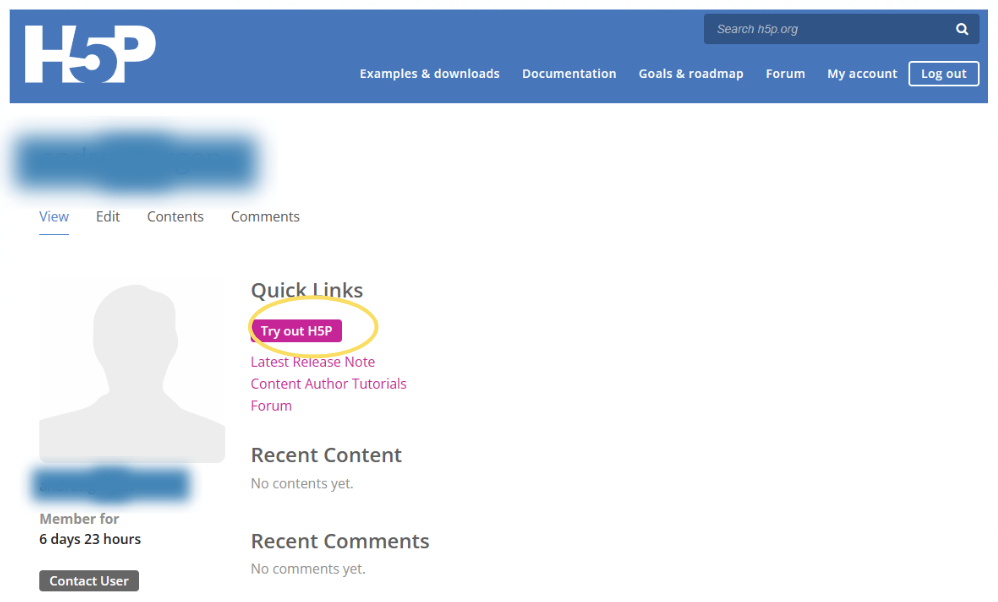998x602 pixels.
Task: Click the profile avatar placeholder image
Action: 132,370
